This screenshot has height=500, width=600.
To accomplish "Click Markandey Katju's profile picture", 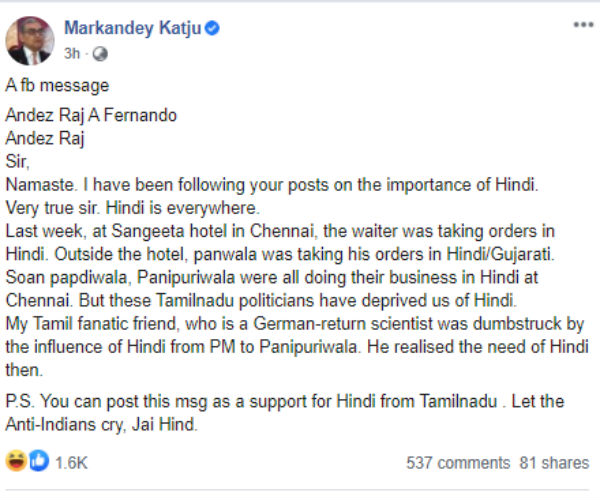I will pos(28,40).
